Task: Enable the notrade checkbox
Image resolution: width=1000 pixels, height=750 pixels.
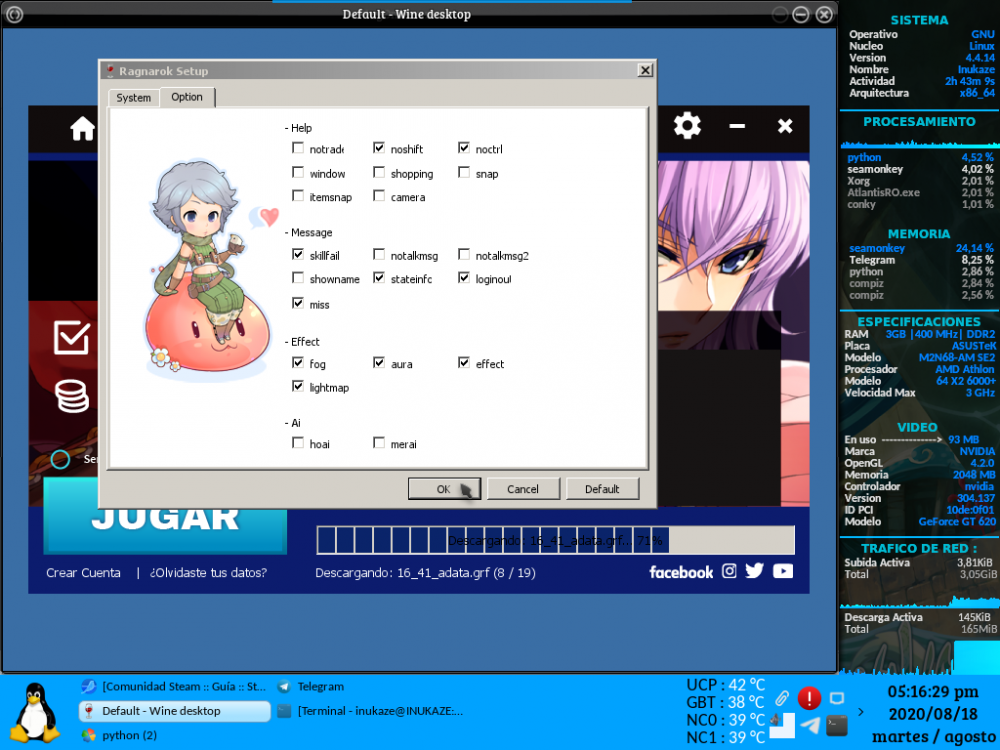Action: tap(298, 149)
